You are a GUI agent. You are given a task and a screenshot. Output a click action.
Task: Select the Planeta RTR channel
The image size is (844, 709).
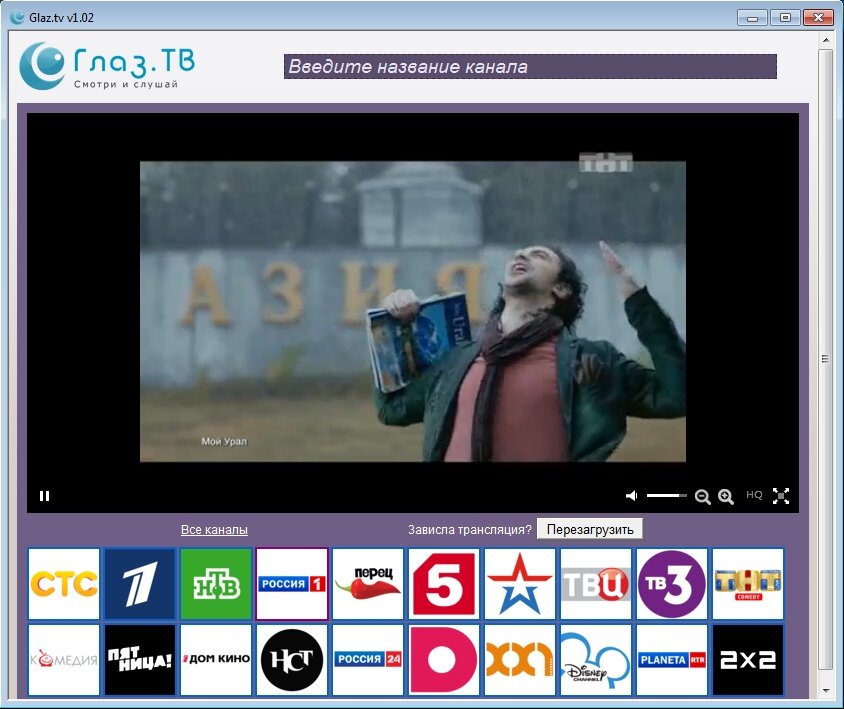tap(672, 660)
